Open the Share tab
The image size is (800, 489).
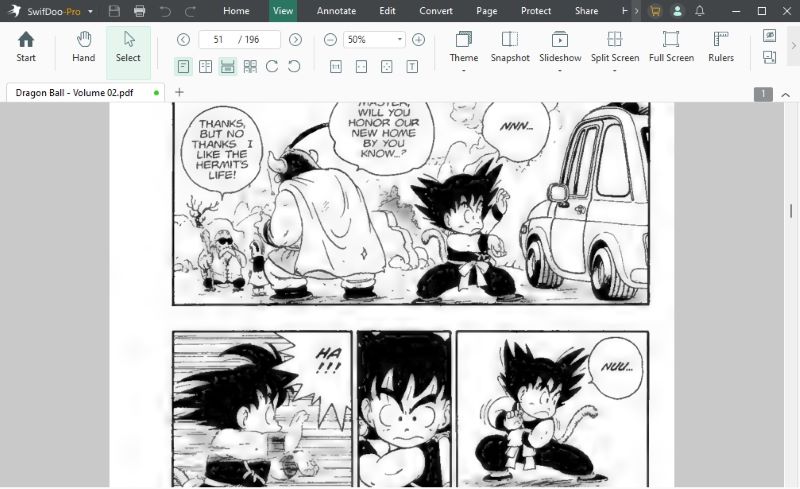(x=586, y=11)
